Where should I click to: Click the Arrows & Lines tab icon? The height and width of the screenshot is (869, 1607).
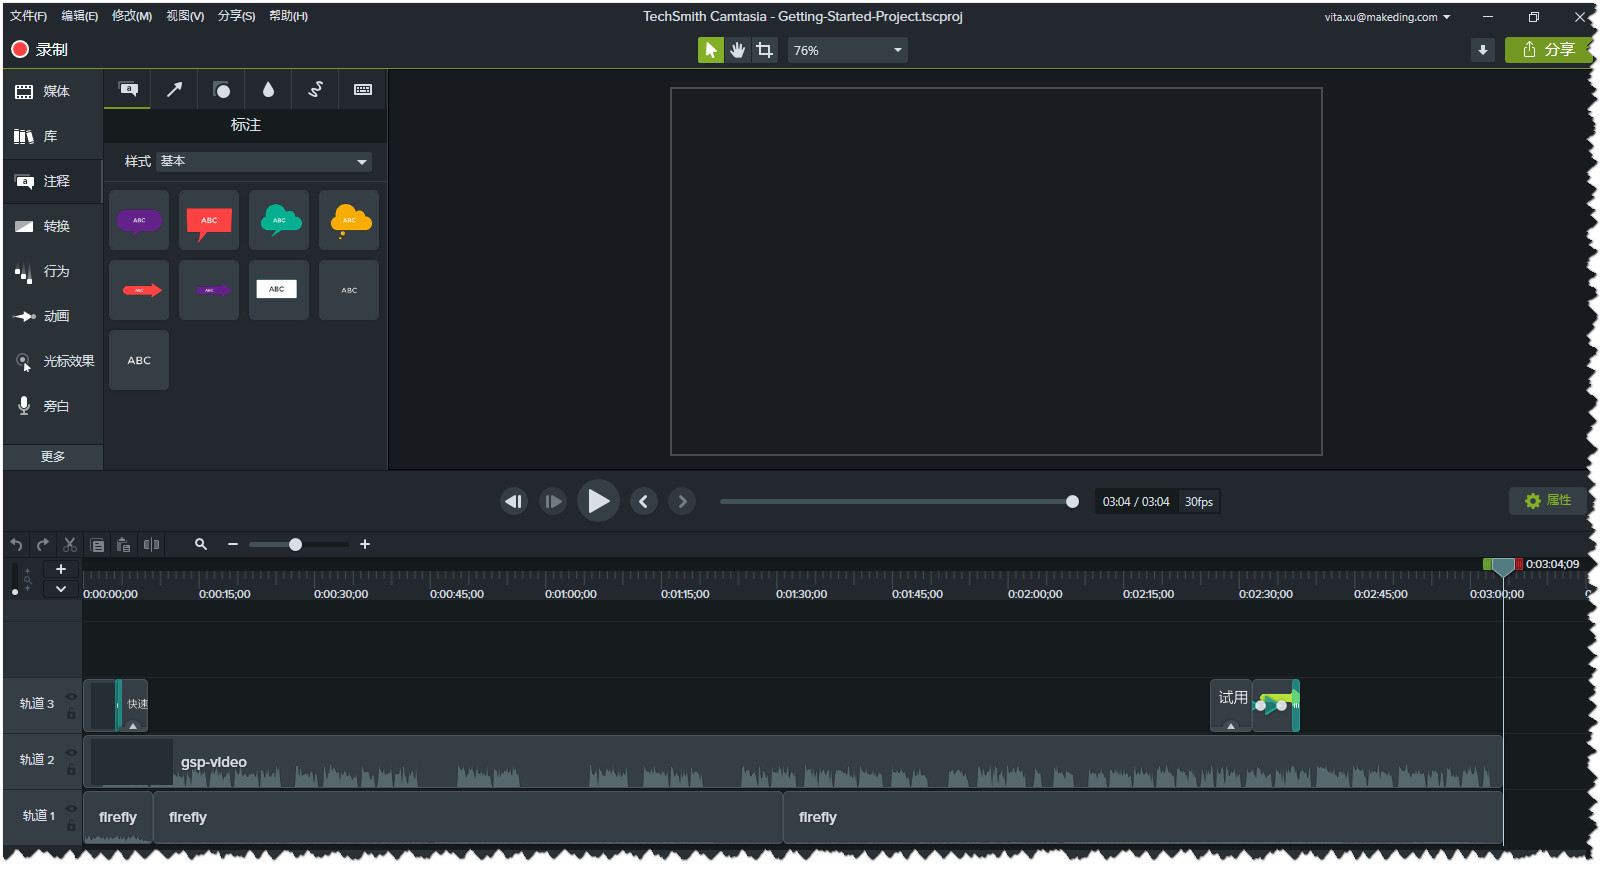pos(174,90)
